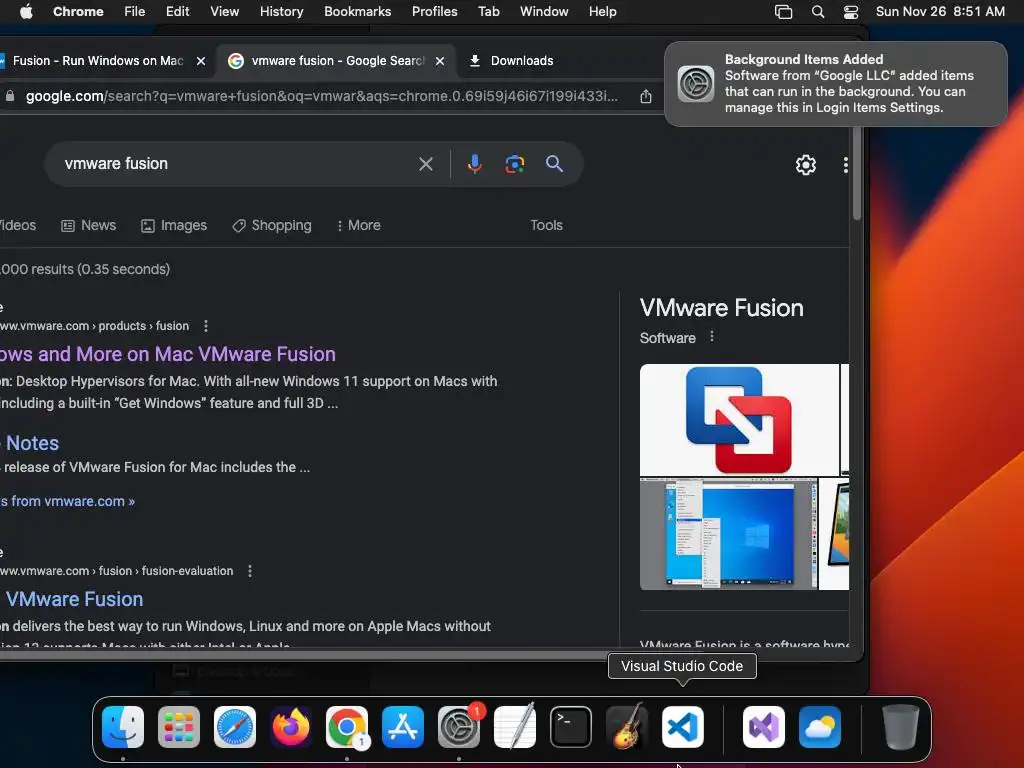This screenshot has width=1024, height=768.
Task: Launch Safari from the Dock
Action: [x=235, y=727]
